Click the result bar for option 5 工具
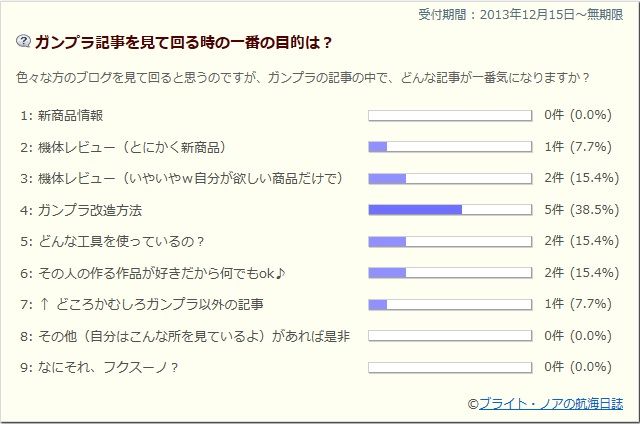This screenshot has height=424, width=640. 450,241
